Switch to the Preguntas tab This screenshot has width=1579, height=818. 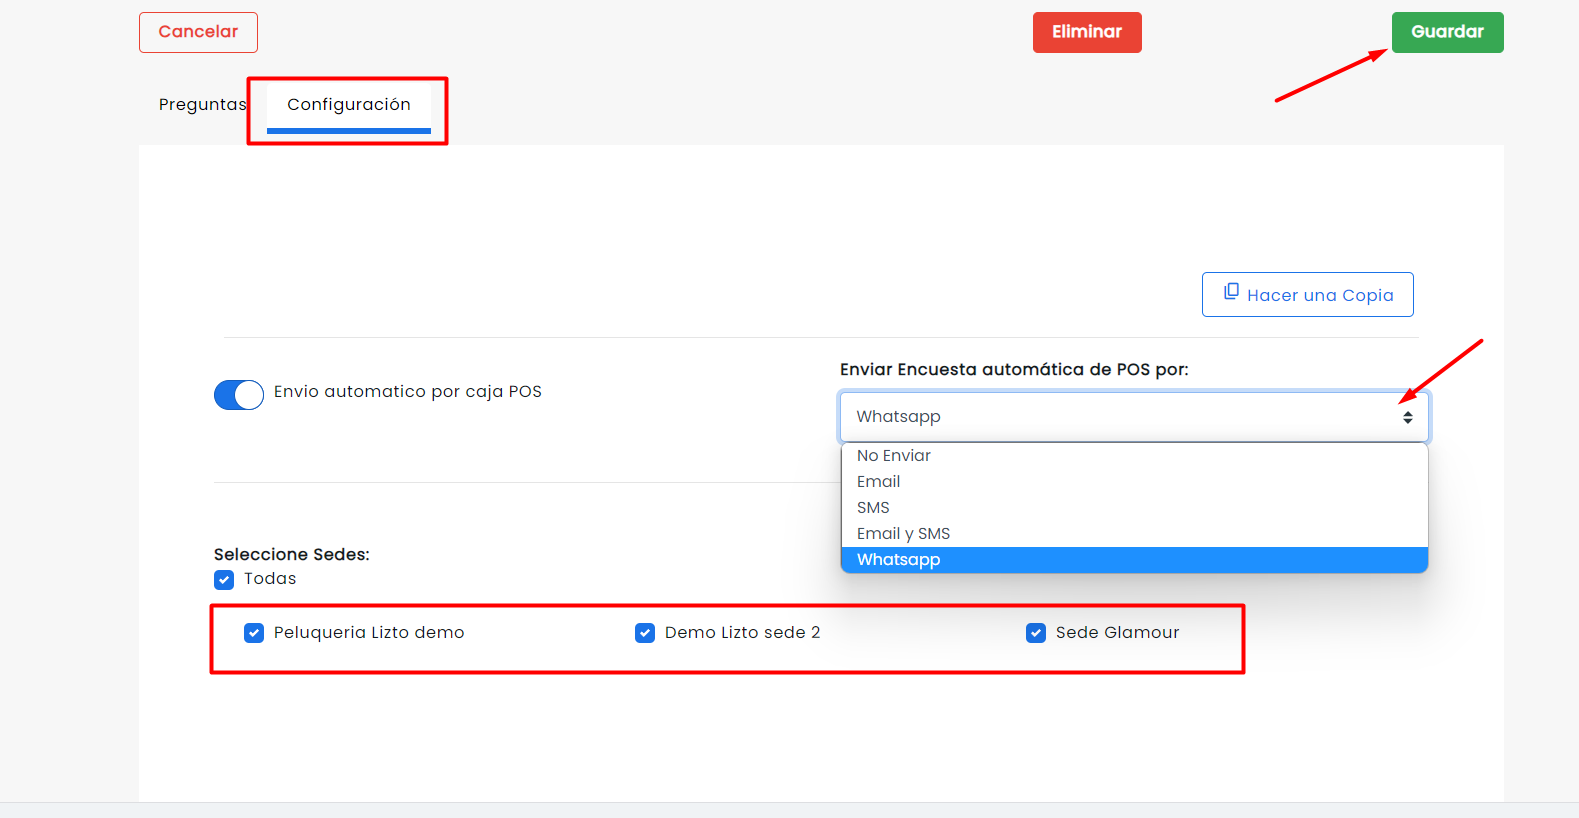coord(202,105)
